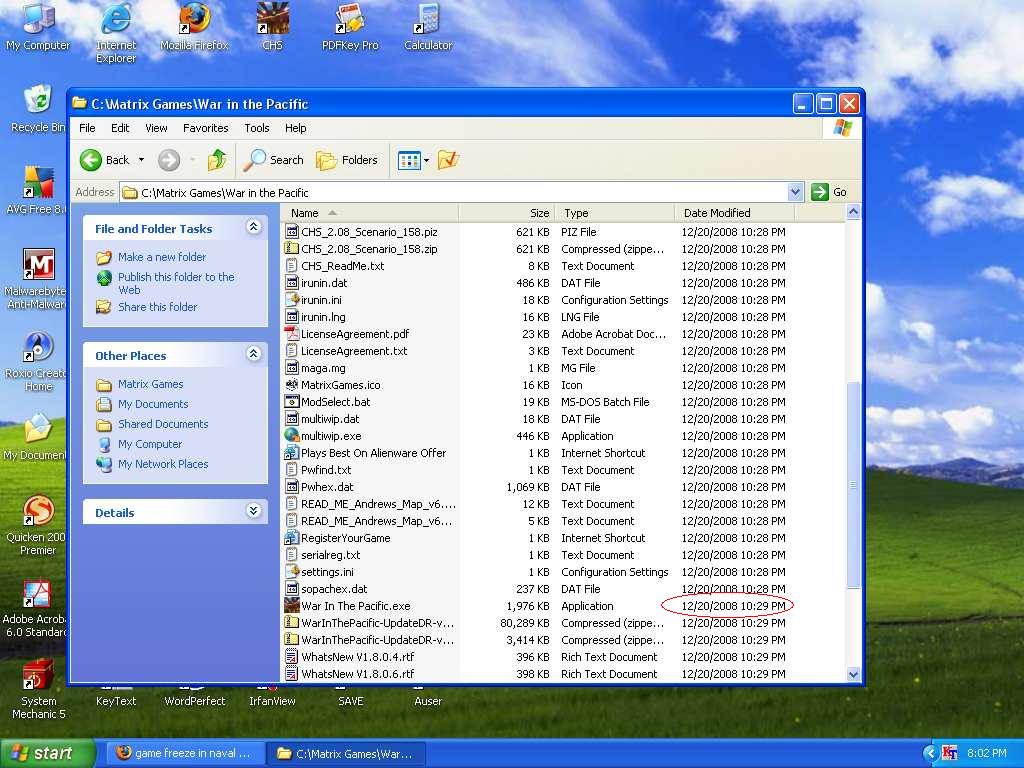
Task: Select the IrfanView item in the taskbar
Action: tap(271, 700)
